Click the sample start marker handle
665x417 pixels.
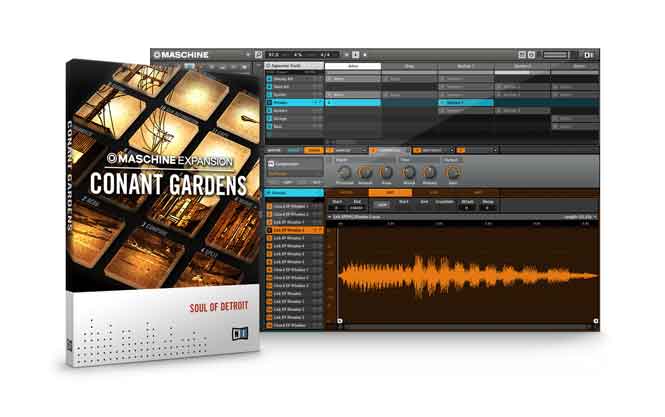[x=340, y=321]
